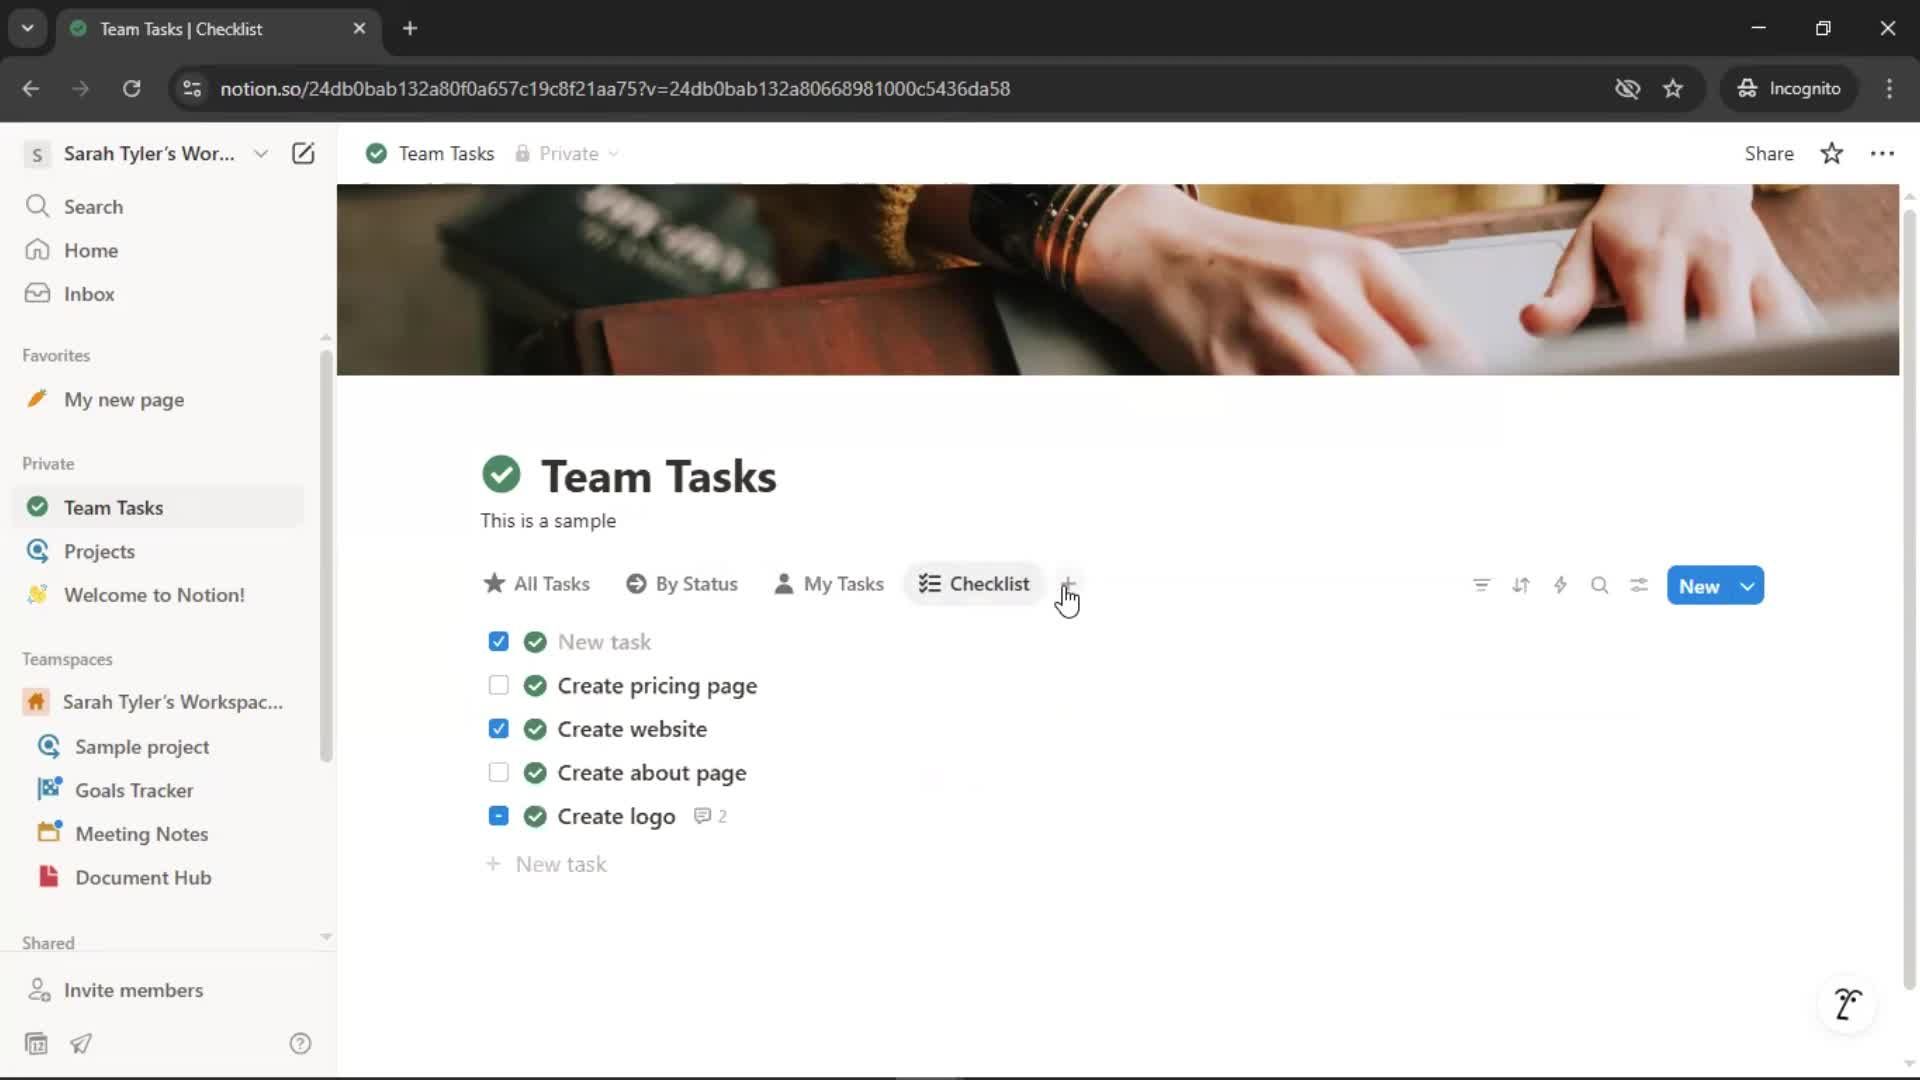Select the Checklist view tab
1920x1080 pixels.
(x=974, y=584)
